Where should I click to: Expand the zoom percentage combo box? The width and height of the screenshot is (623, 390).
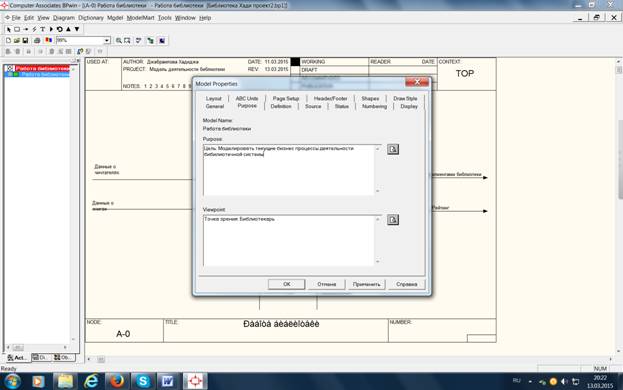click(107, 41)
